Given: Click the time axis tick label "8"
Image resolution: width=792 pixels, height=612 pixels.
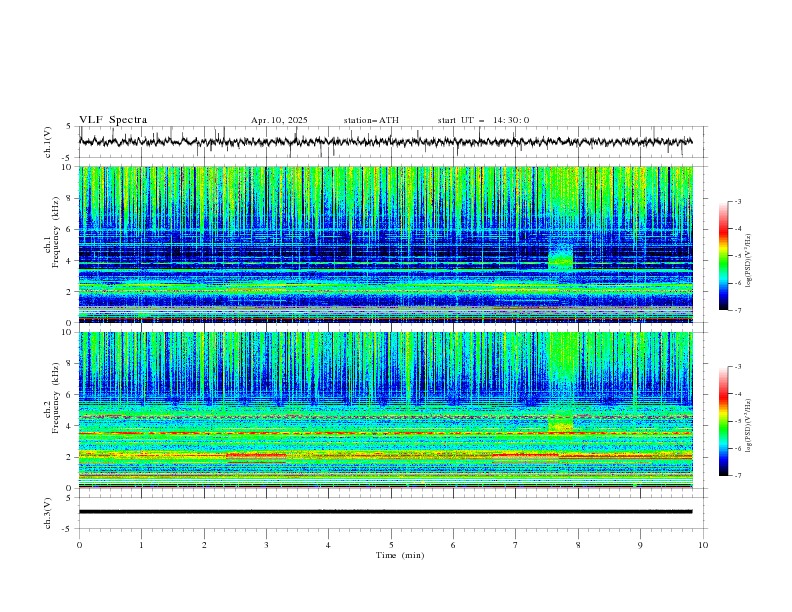Looking at the screenshot, I should click(578, 545).
